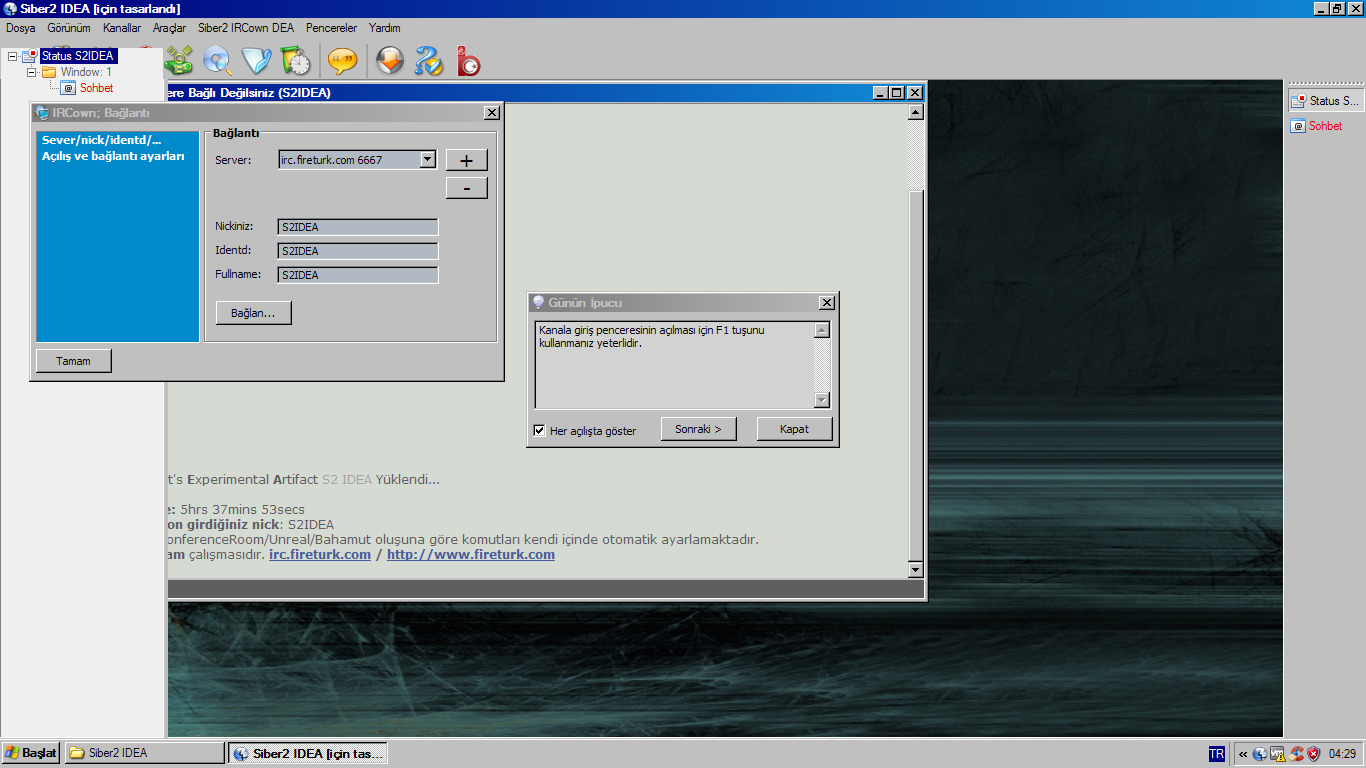Viewport: 1366px width, 768px height.
Task: Click the red Turkish flag toolbar icon
Action: pos(468,62)
